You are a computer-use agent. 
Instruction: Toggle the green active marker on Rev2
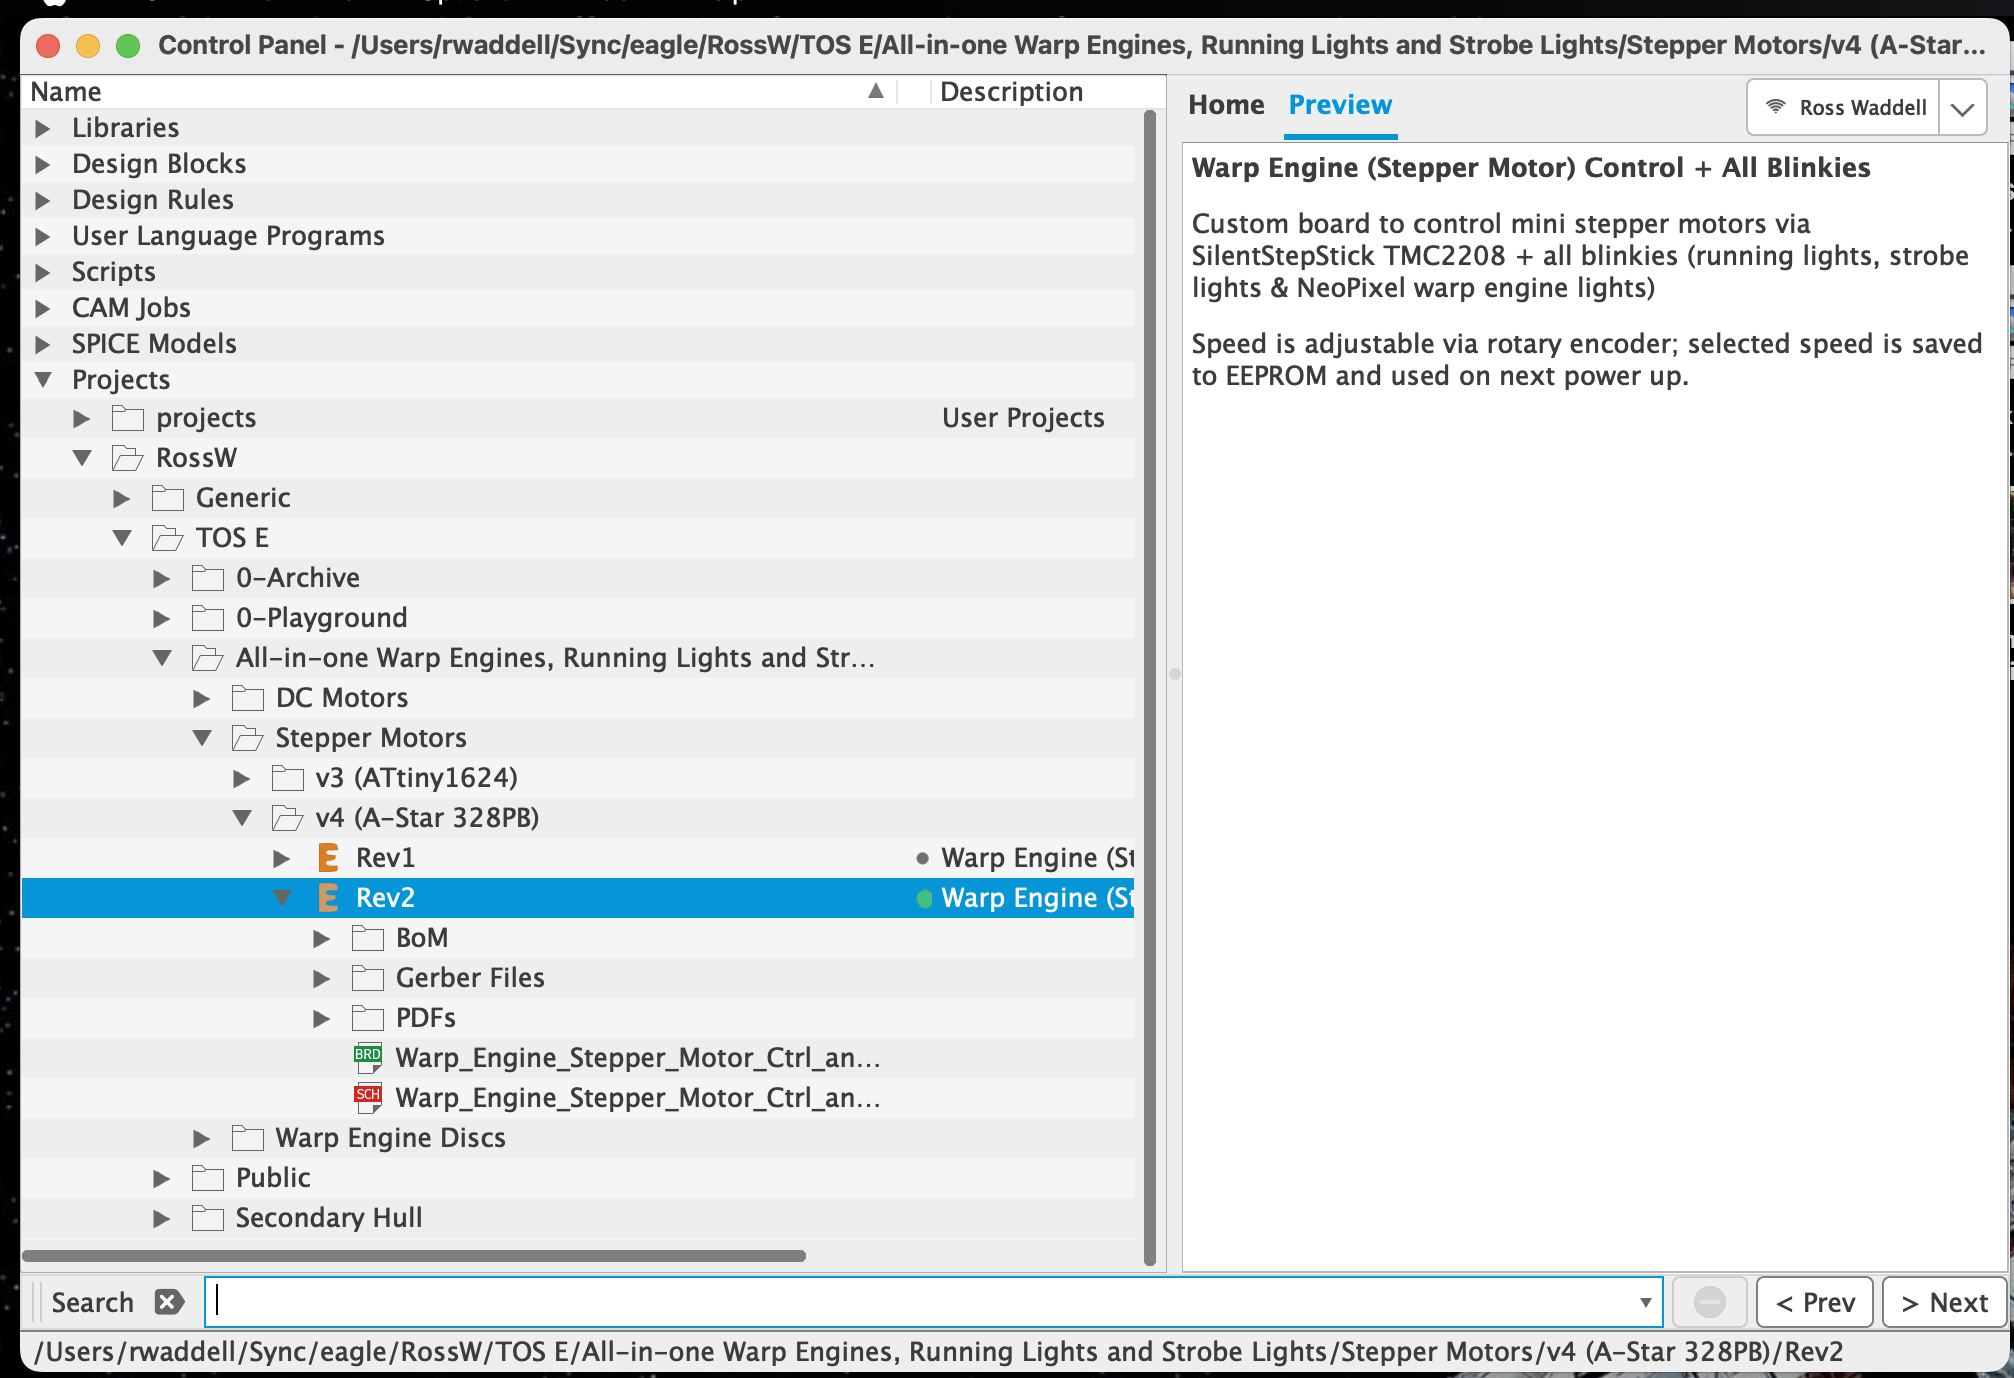pos(924,898)
